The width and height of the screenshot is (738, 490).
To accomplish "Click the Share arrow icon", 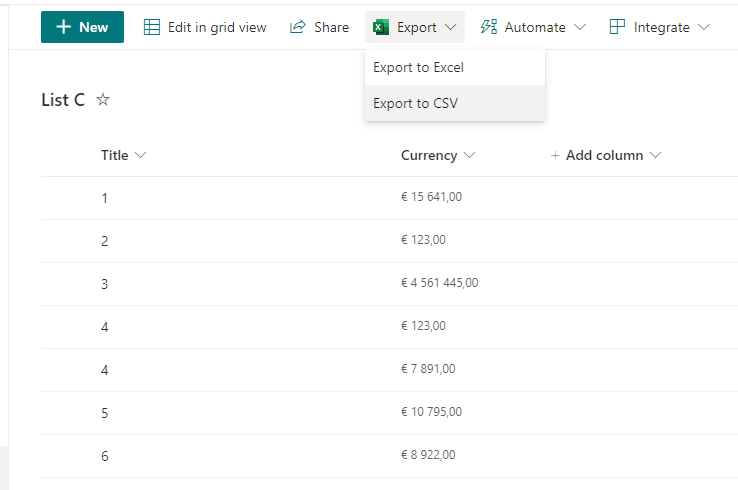I will coord(297,27).
